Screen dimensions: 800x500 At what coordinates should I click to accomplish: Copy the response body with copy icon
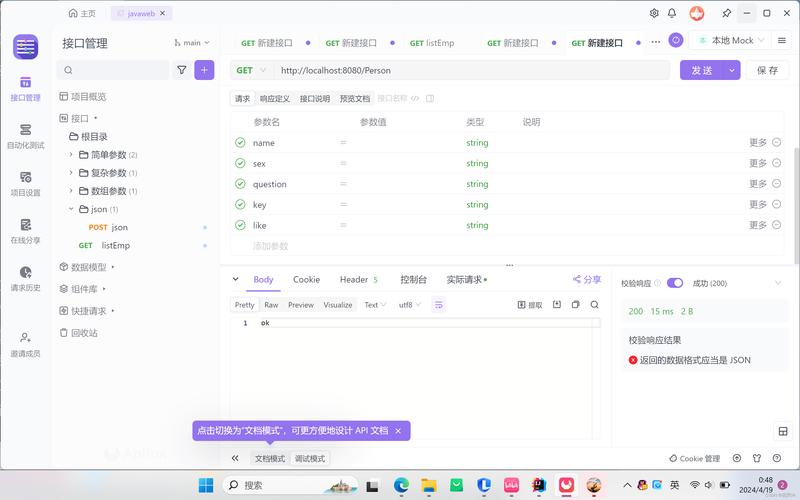[x=576, y=305]
